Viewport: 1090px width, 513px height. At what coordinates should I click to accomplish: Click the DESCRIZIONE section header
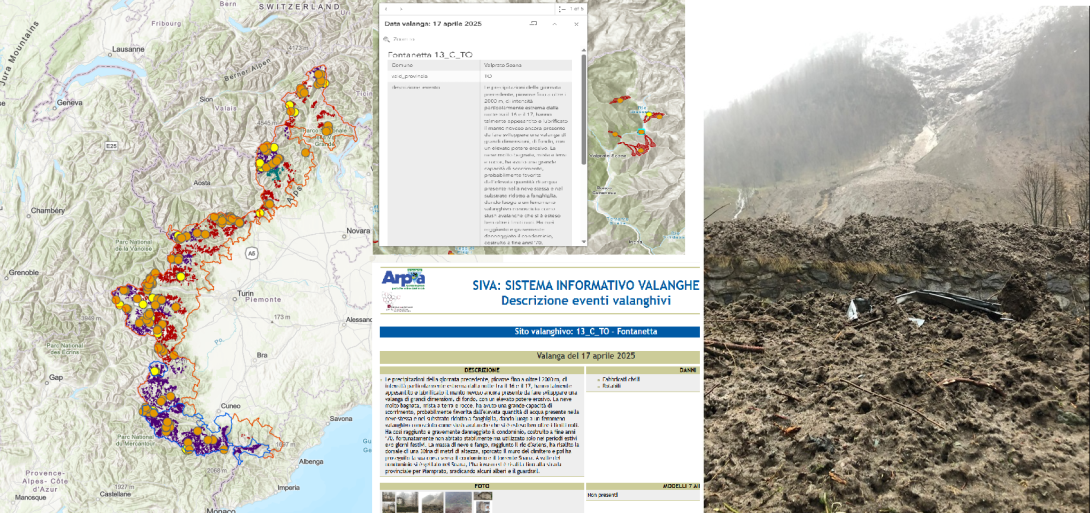[481, 370]
